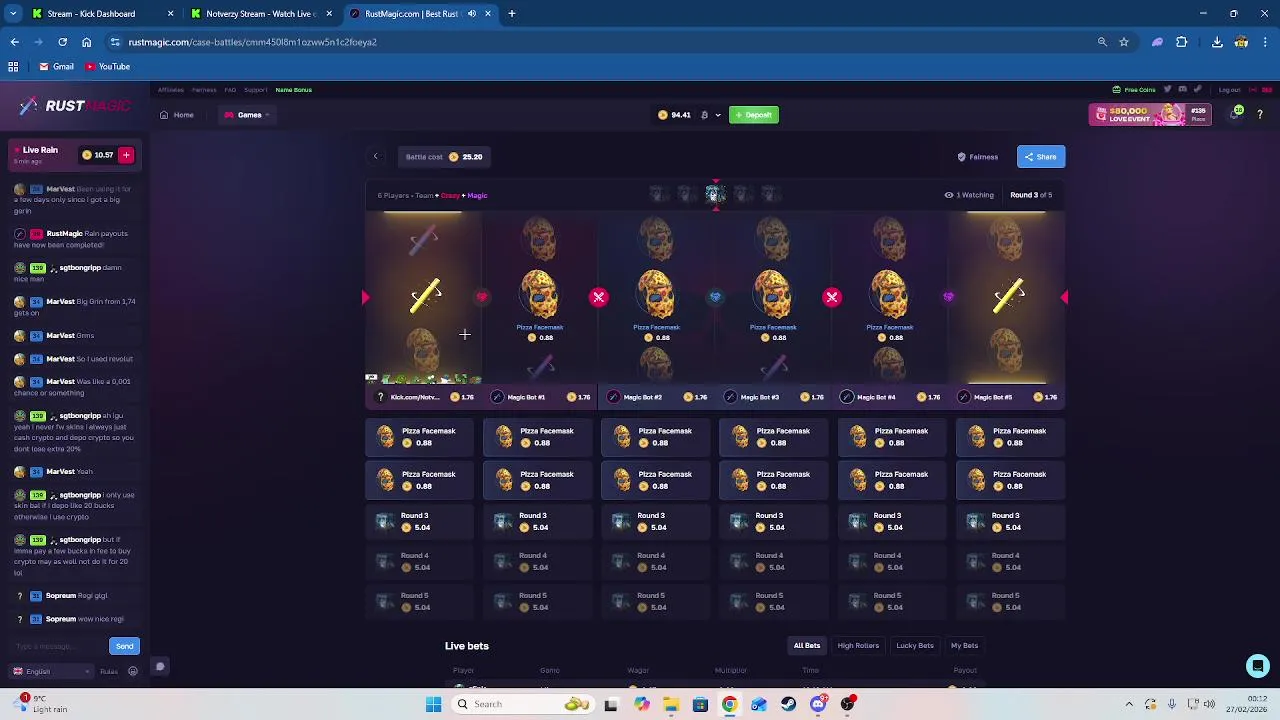Click the browser back arrow

(x=14, y=42)
